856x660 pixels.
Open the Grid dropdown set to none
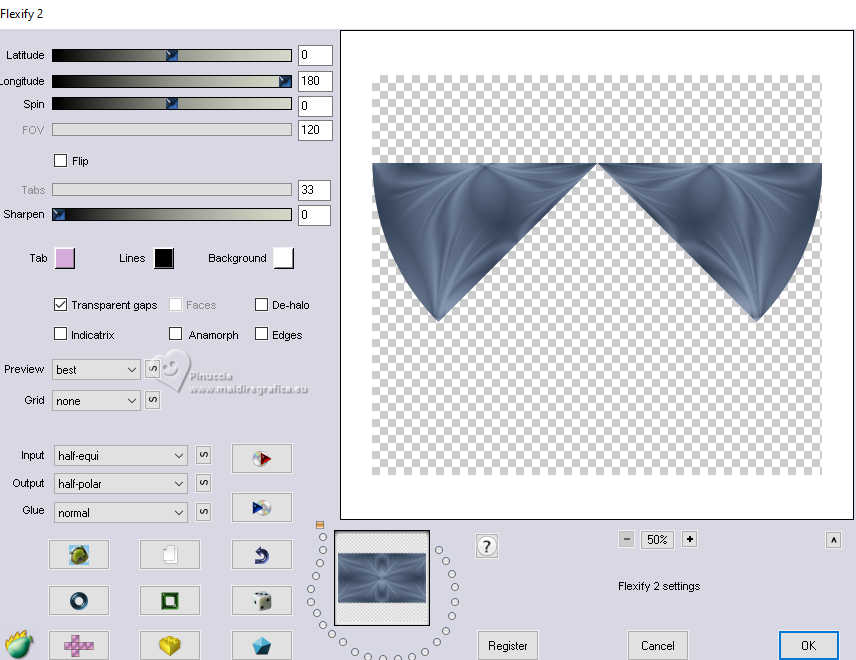click(96, 401)
